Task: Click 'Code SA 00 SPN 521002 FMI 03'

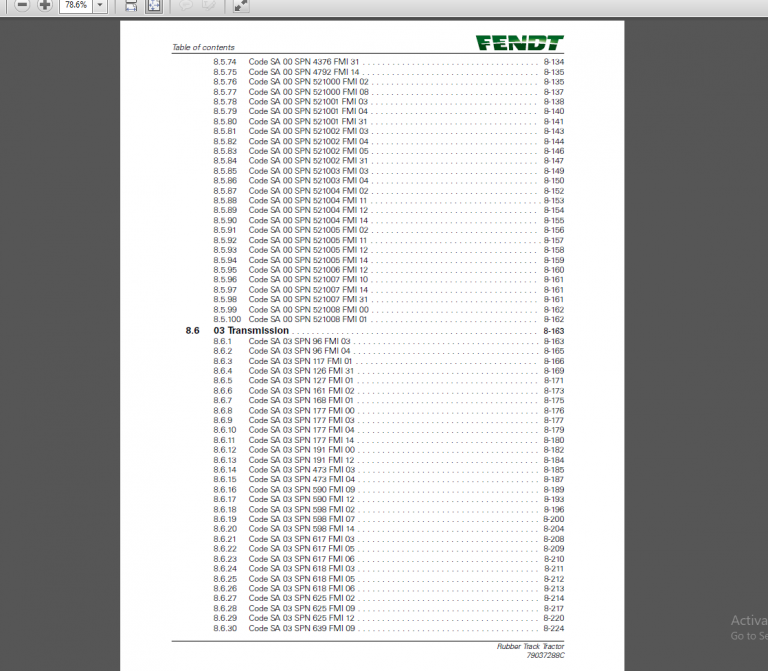Action: (308, 131)
